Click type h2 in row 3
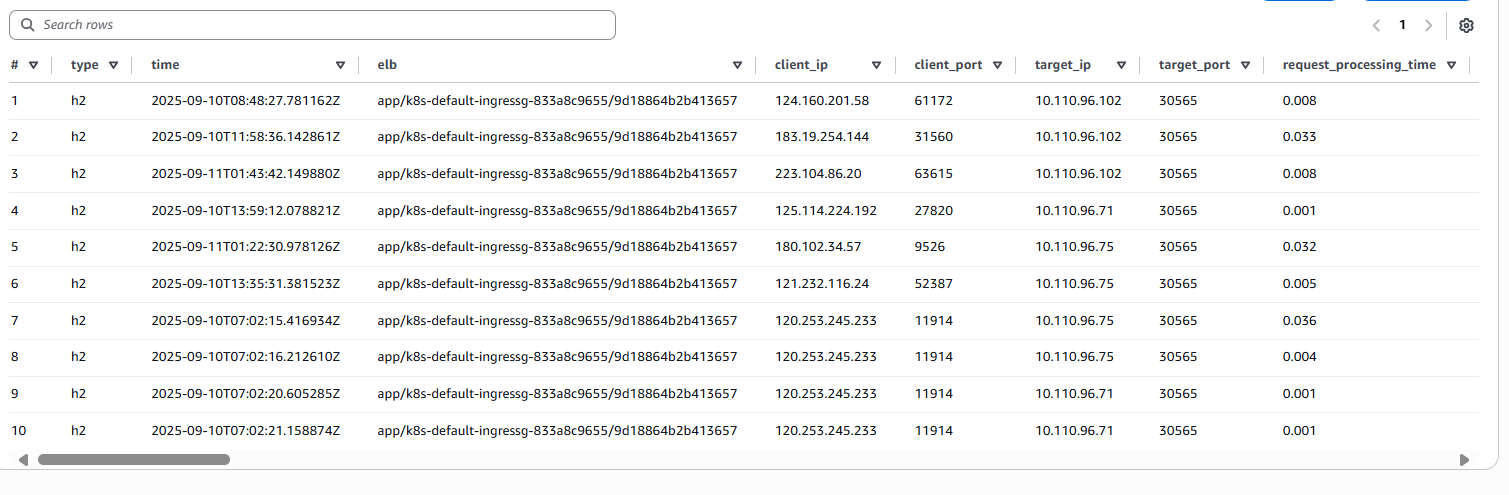 [78, 174]
